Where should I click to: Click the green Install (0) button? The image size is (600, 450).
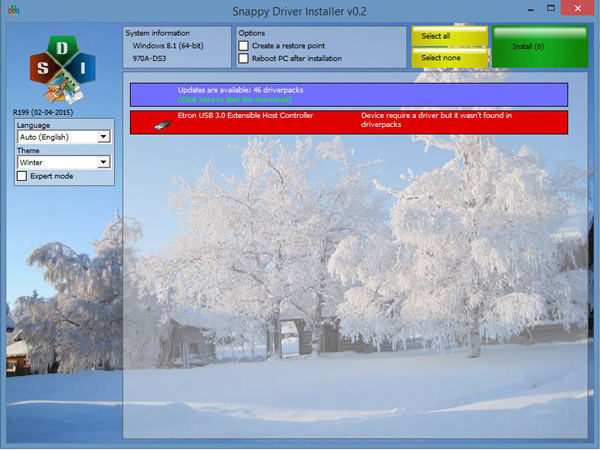tap(540, 47)
